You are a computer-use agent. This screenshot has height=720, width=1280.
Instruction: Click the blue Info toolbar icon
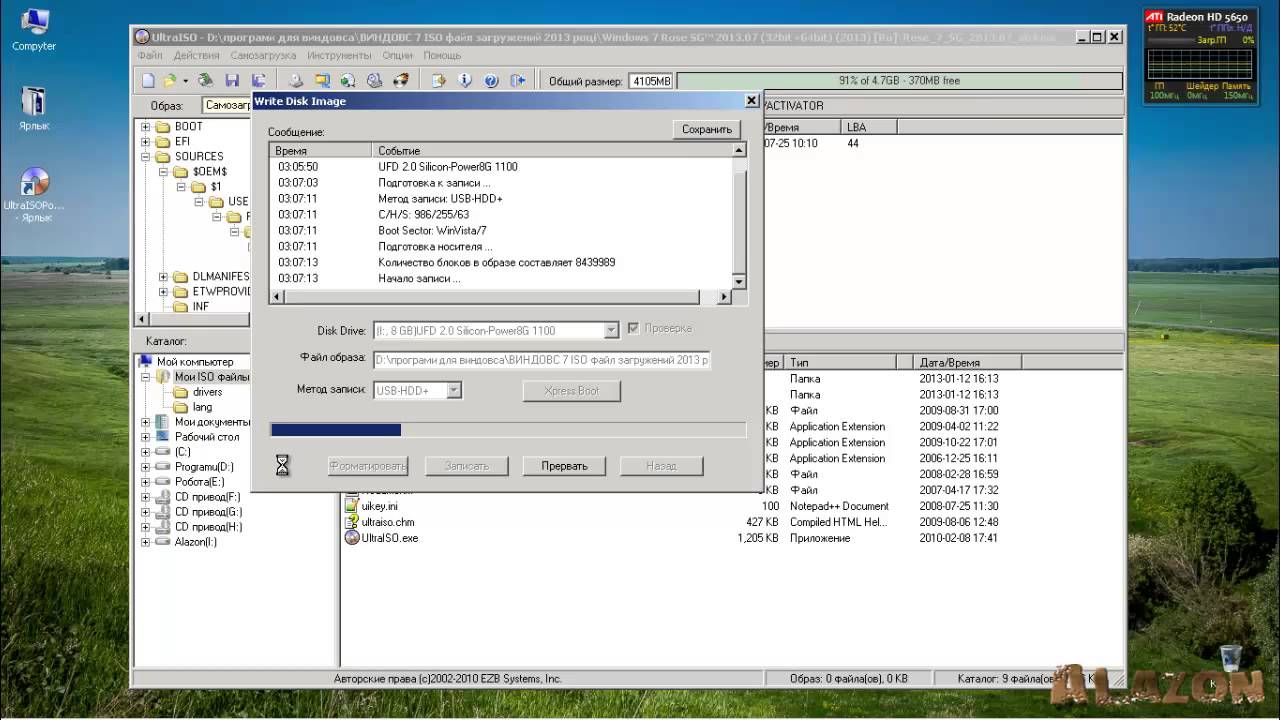tap(465, 80)
